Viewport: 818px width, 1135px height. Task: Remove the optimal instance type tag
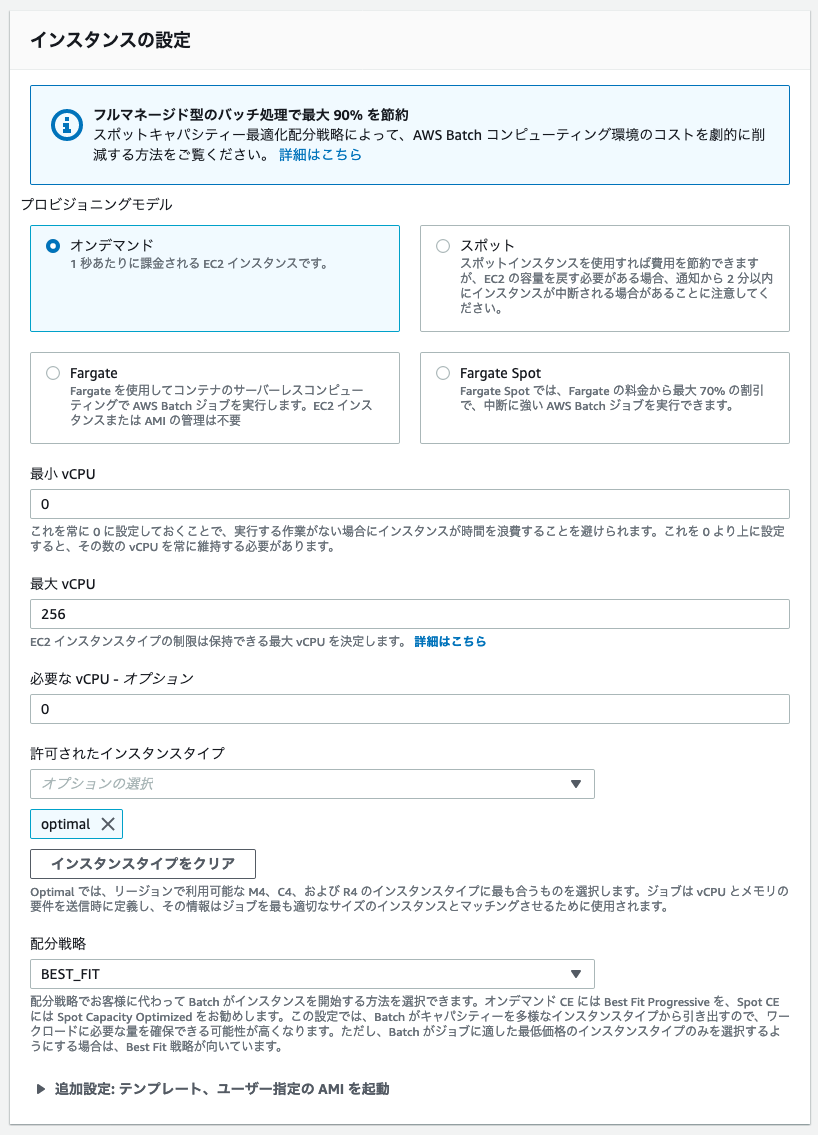tap(108, 824)
